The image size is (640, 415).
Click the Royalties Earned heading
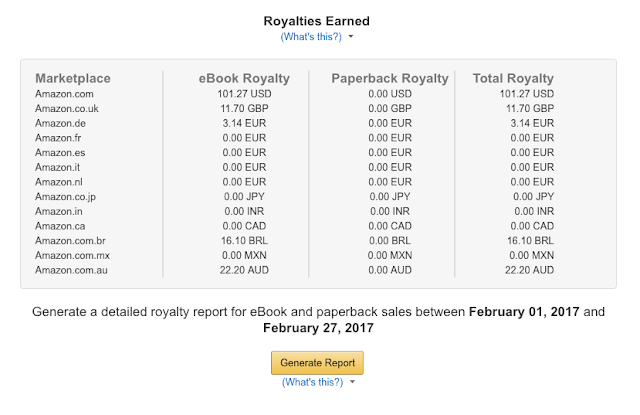[x=318, y=20]
